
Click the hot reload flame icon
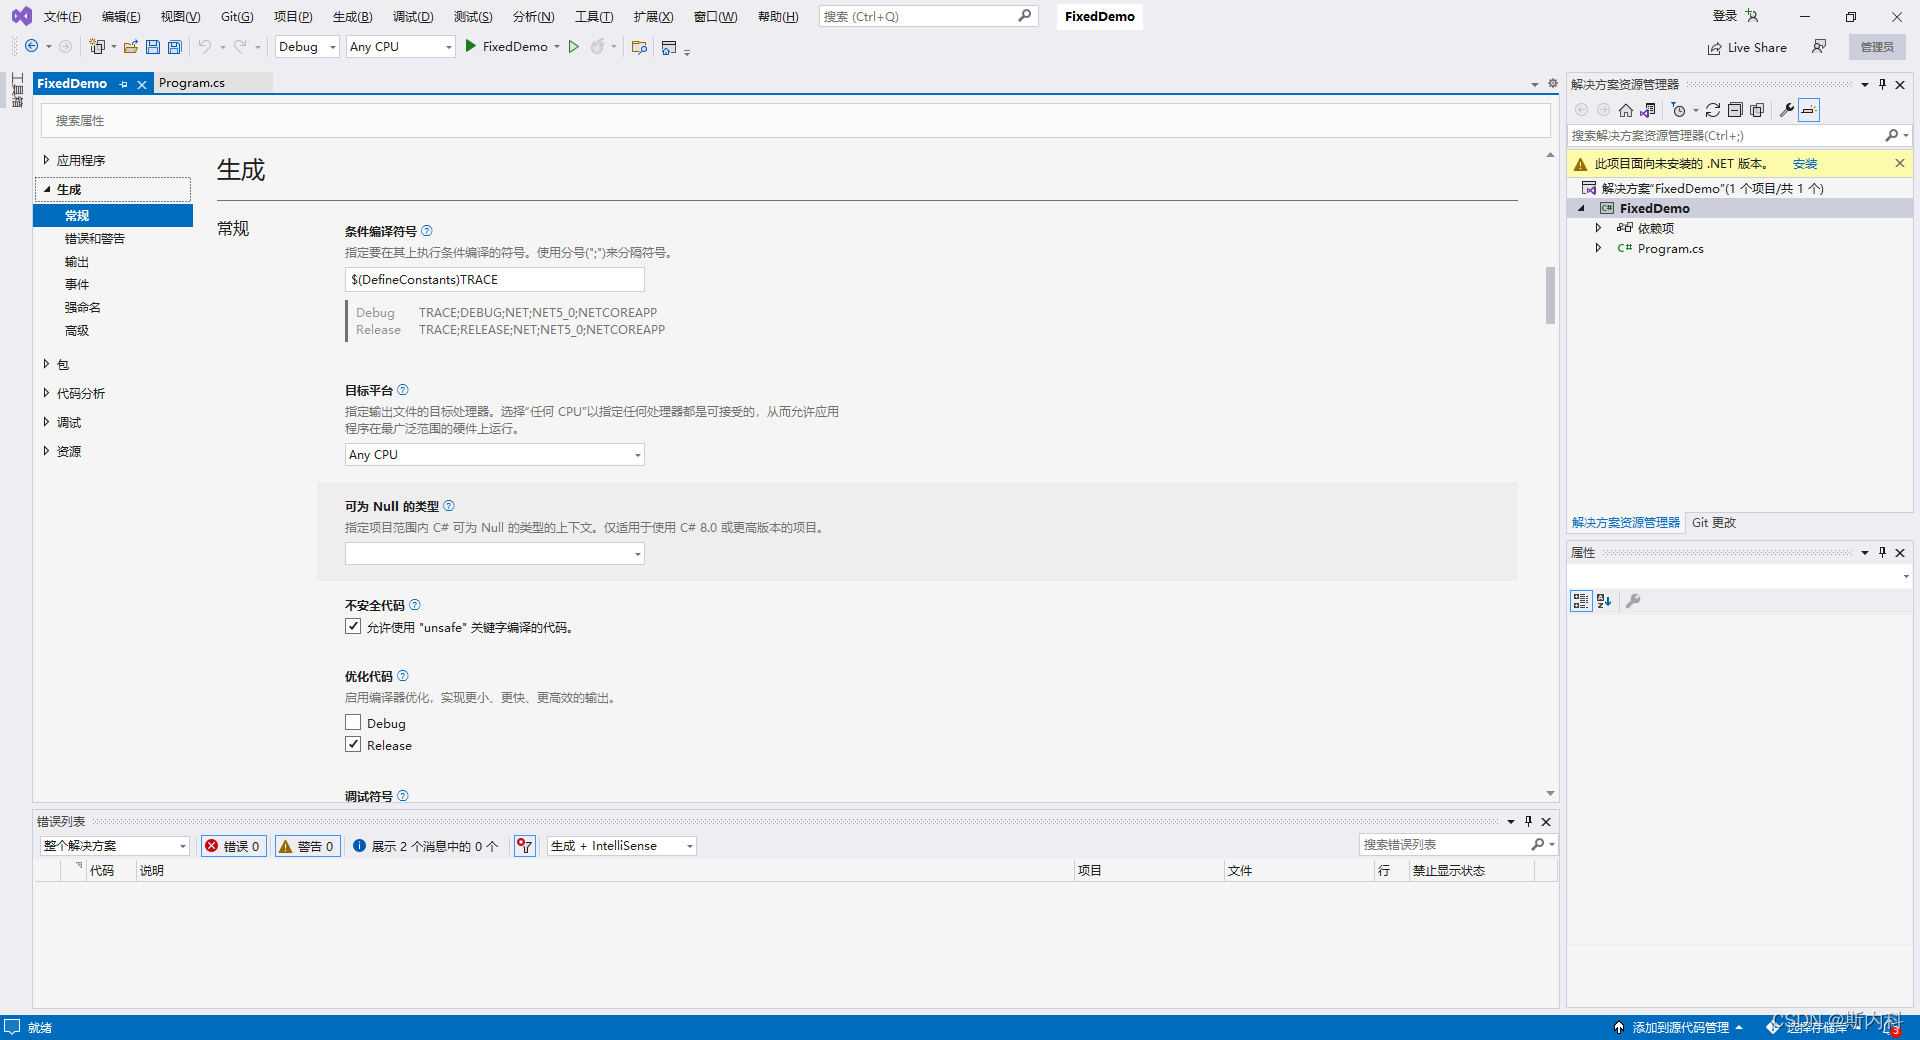tap(598, 46)
